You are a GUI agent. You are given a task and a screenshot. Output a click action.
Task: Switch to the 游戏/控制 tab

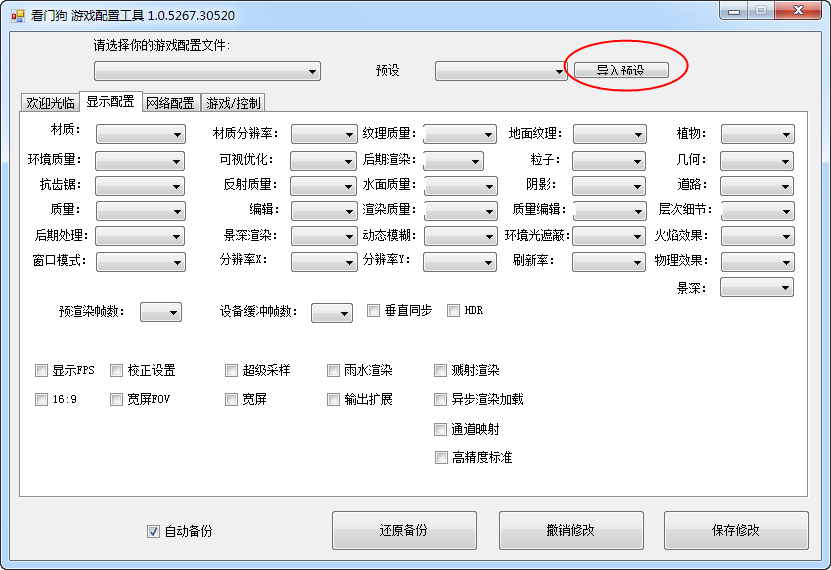click(x=233, y=103)
